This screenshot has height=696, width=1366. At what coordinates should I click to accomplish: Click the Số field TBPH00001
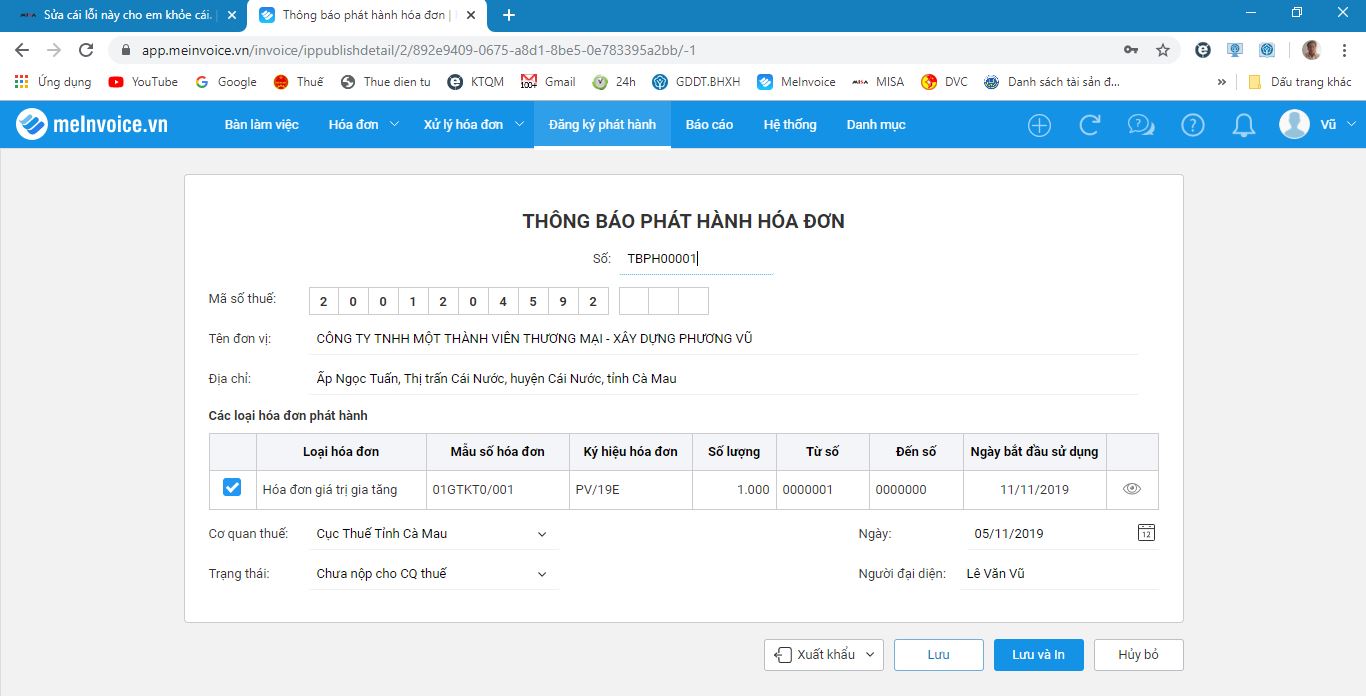click(x=696, y=258)
